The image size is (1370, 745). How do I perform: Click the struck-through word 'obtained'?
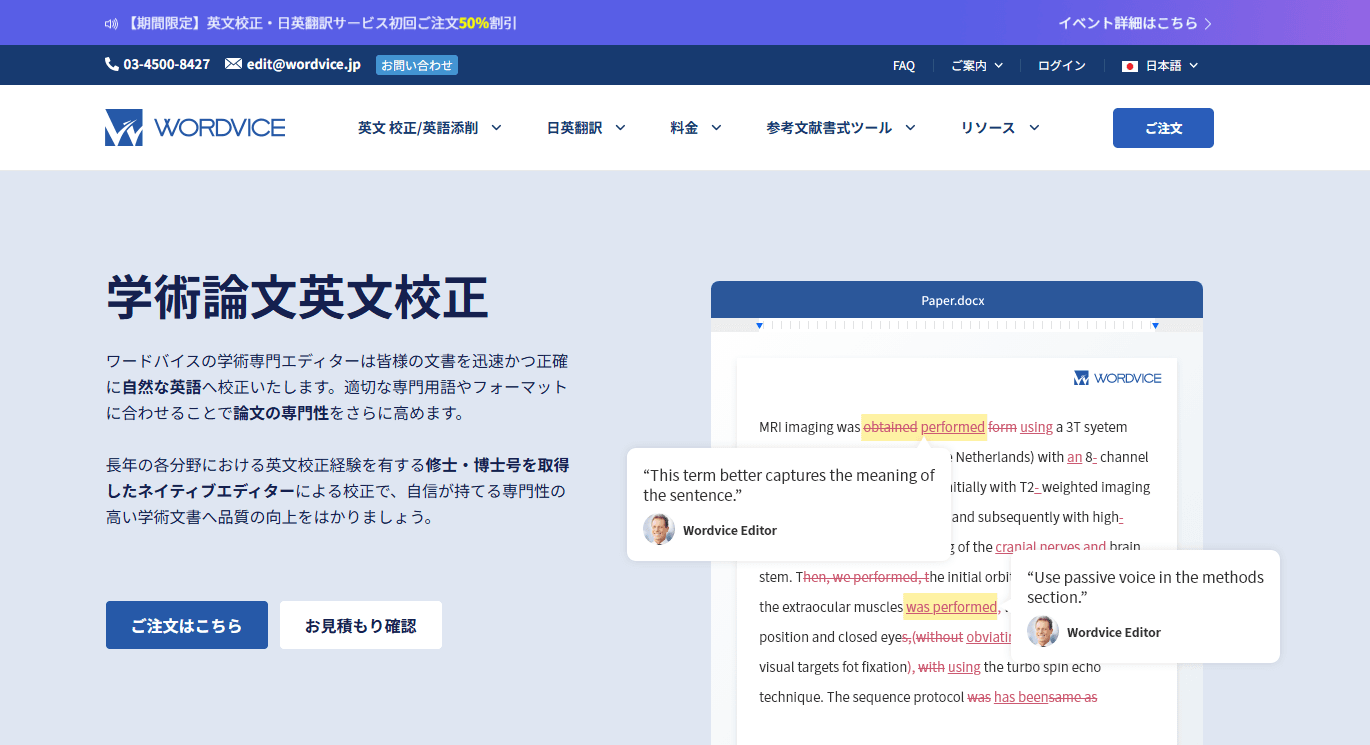(890, 427)
